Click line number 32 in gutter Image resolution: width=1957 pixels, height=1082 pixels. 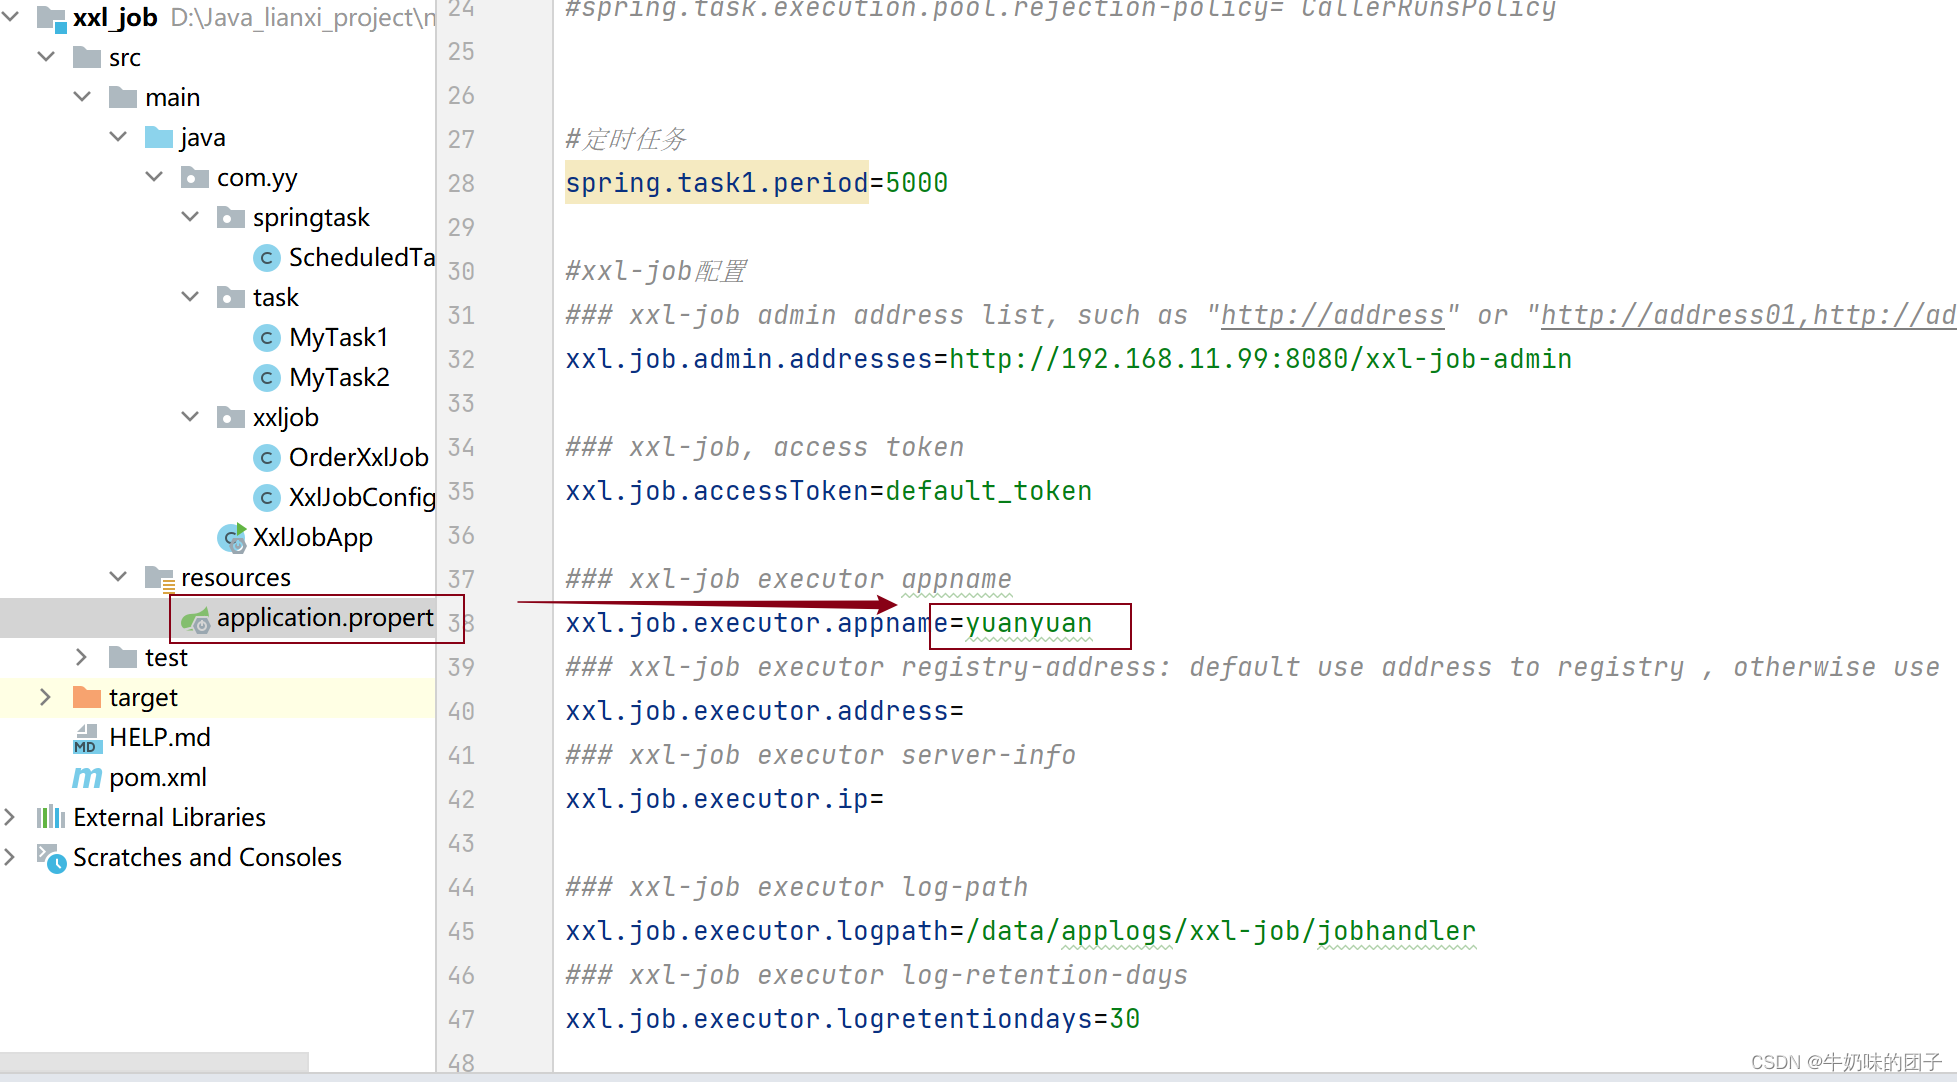click(x=461, y=359)
